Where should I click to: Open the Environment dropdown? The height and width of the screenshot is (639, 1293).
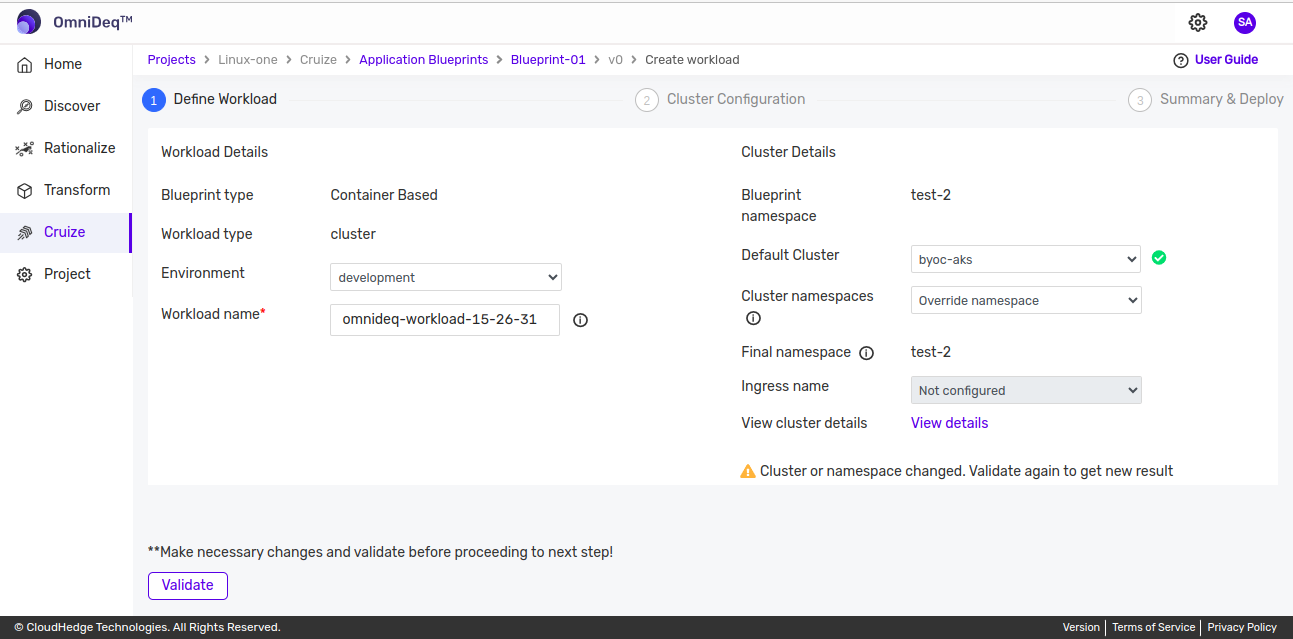(x=446, y=277)
